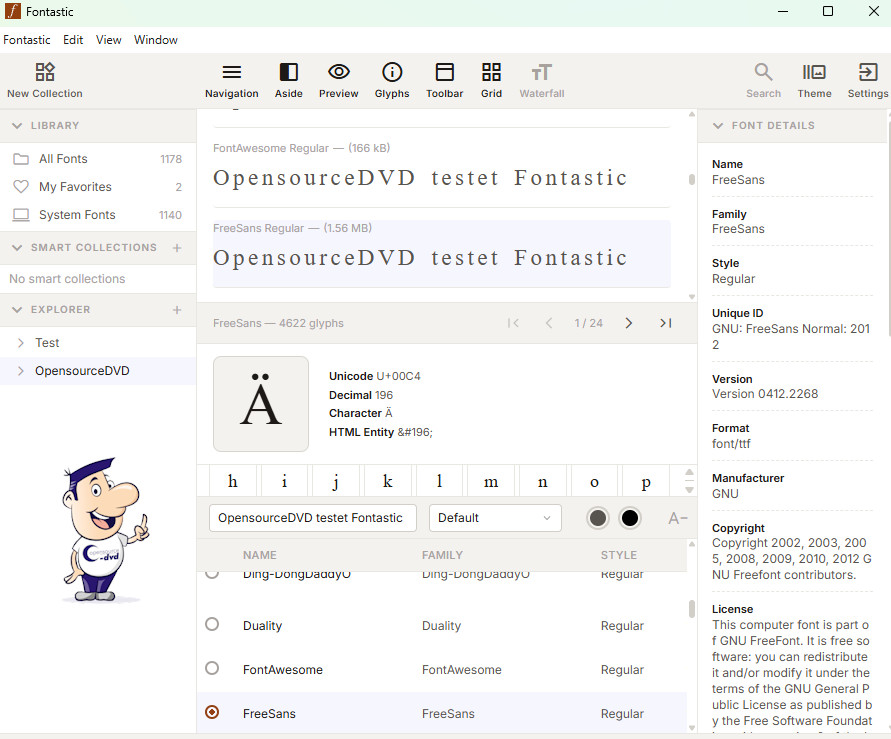Open Settings from the toolbar
This screenshot has width=891, height=739.
(x=867, y=72)
